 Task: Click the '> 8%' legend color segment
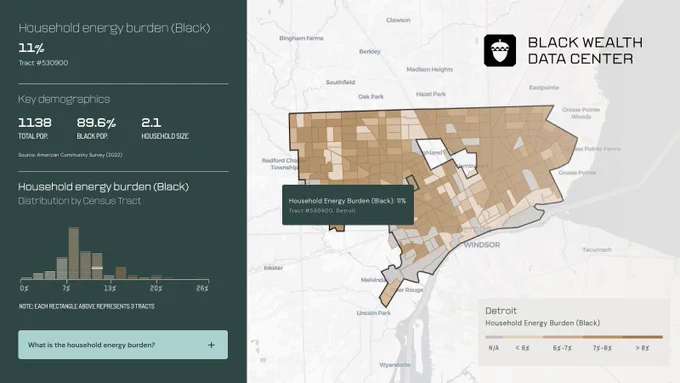(643, 337)
